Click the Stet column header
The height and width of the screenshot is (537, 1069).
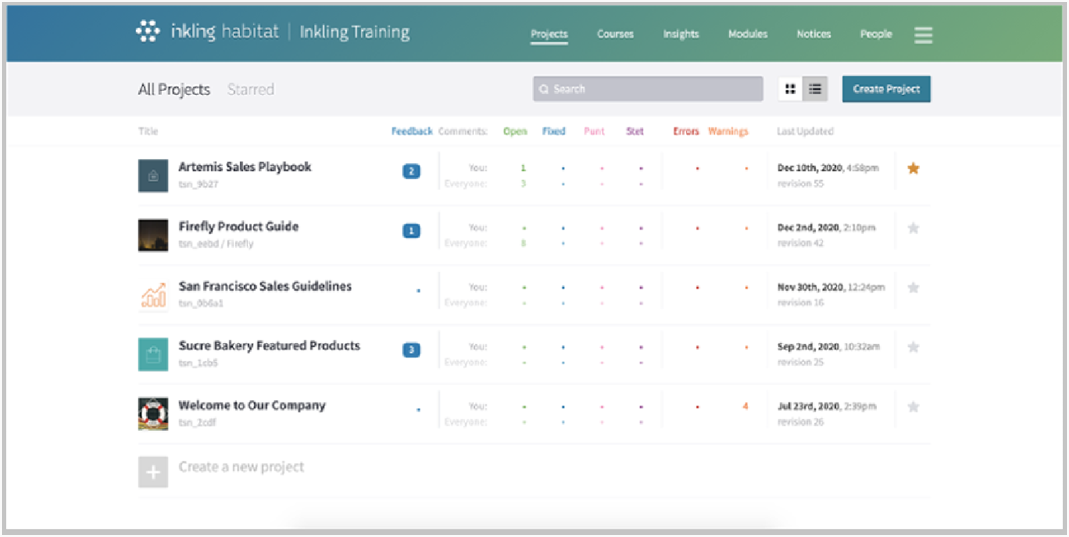click(x=635, y=132)
